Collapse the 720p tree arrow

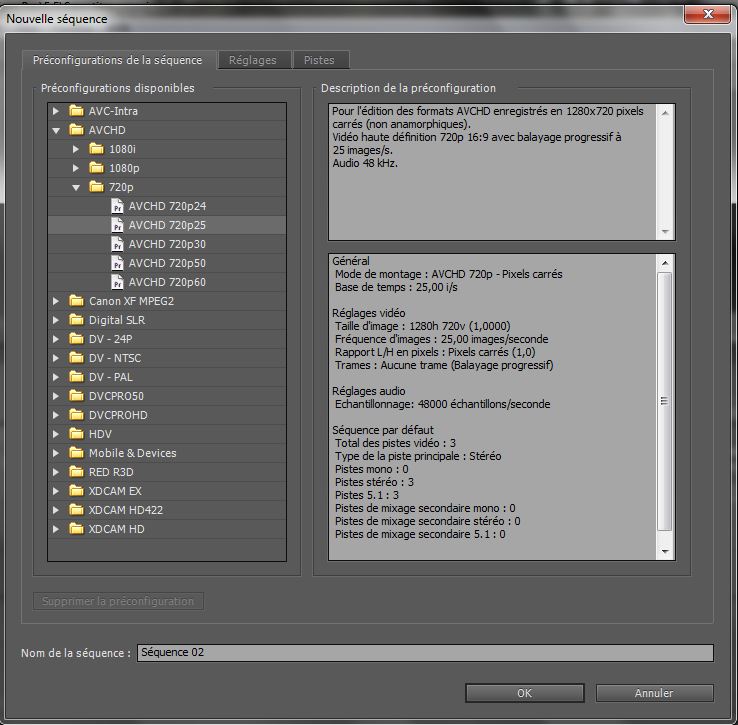[76, 187]
